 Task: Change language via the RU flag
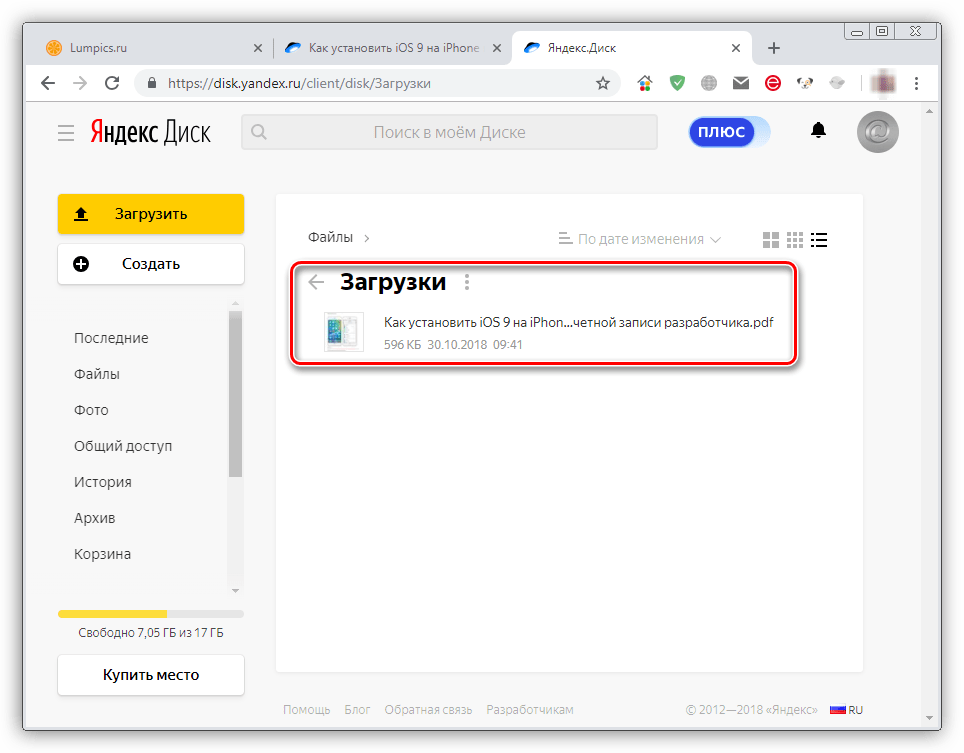tap(847, 710)
